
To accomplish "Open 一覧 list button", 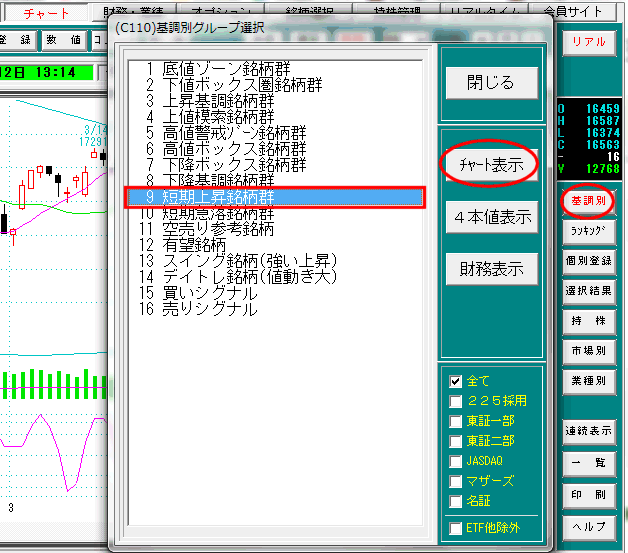I will 589,463.
